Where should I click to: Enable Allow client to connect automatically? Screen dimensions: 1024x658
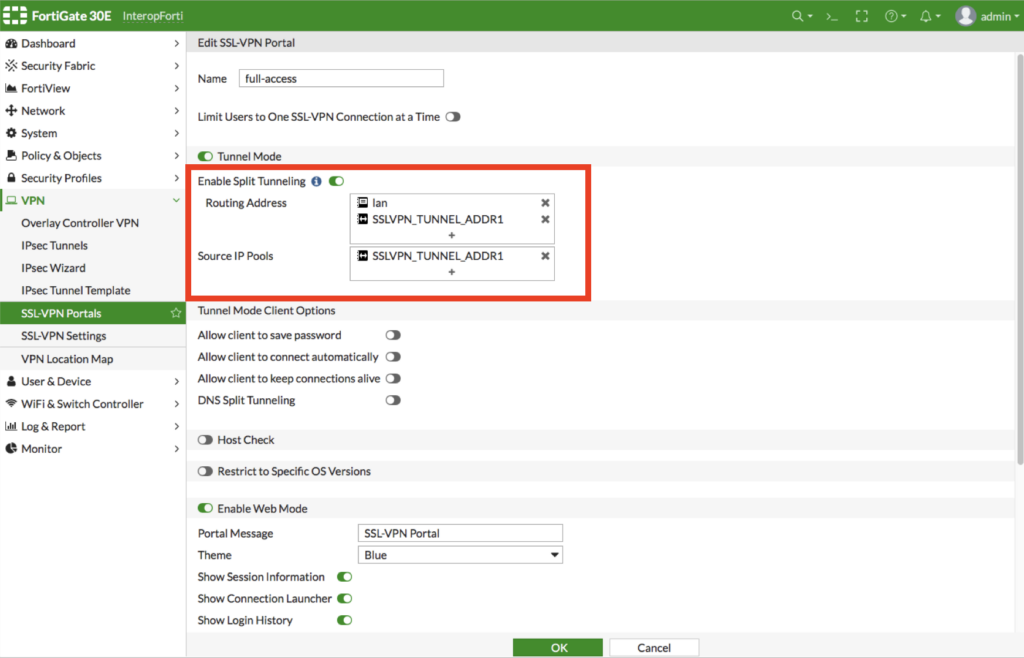[392, 356]
